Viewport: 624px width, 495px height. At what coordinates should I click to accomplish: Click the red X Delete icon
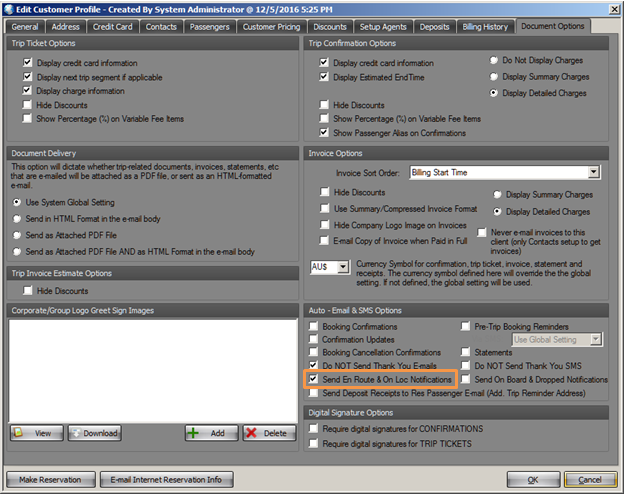pyautogui.click(x=251, y=433)
